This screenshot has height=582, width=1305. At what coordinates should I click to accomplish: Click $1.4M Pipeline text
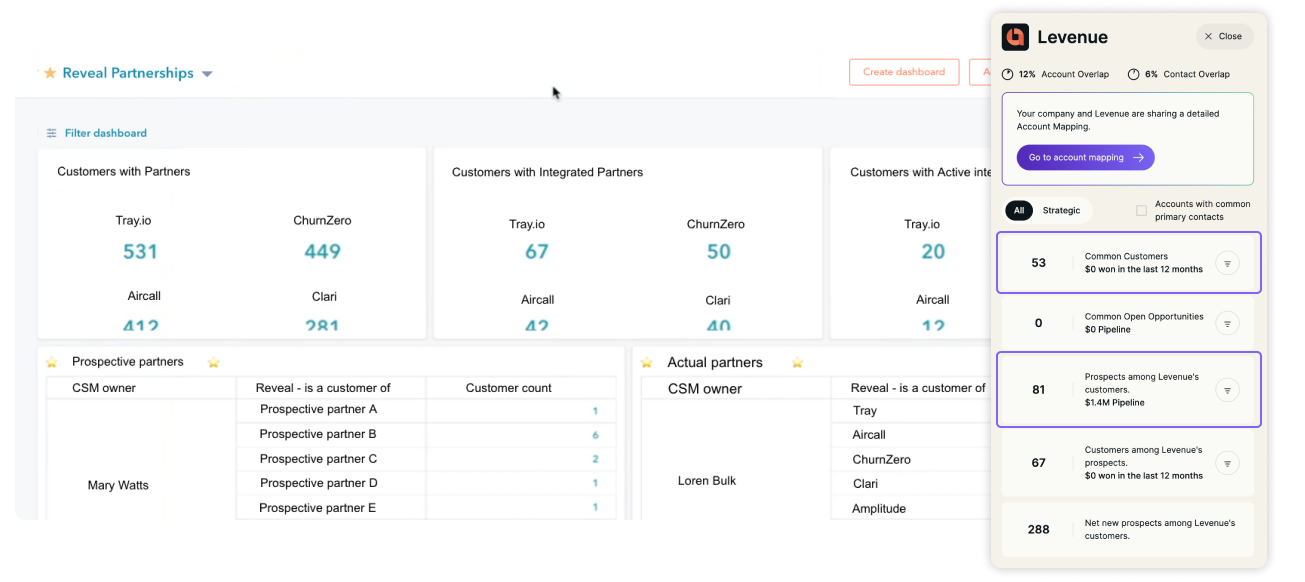[x=1115, y=403]
